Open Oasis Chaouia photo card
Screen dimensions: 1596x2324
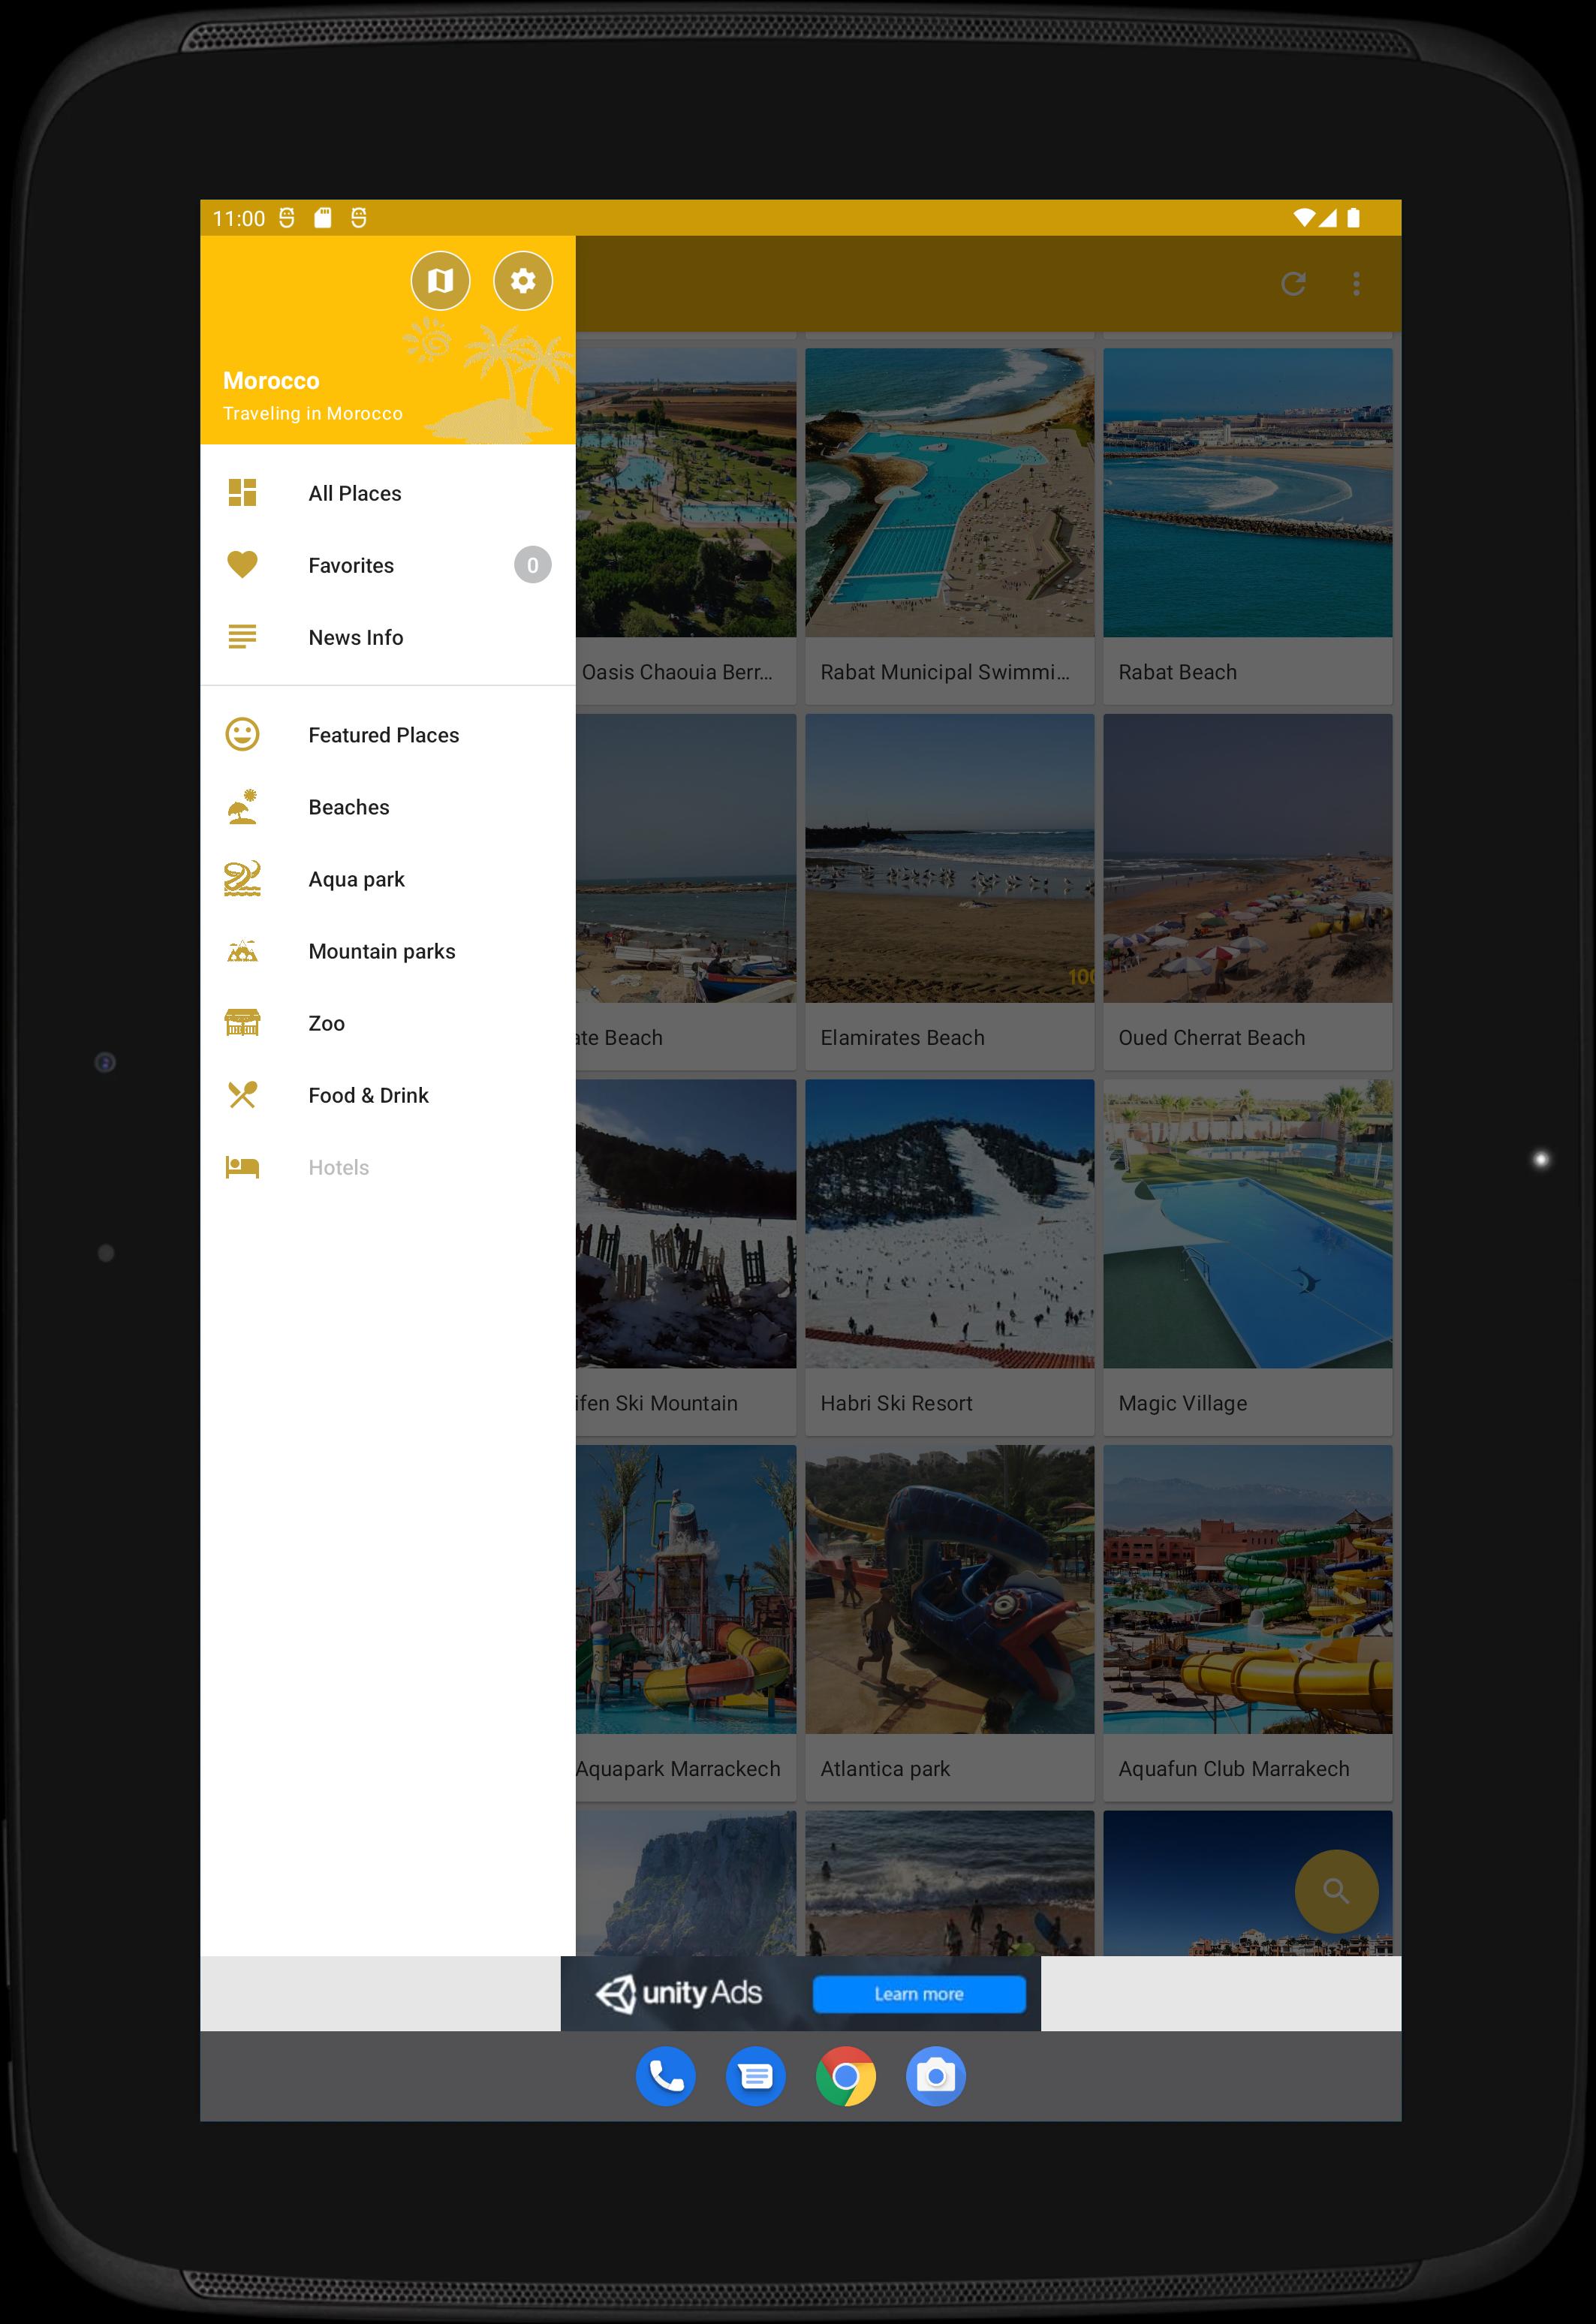tap(686, 492)
